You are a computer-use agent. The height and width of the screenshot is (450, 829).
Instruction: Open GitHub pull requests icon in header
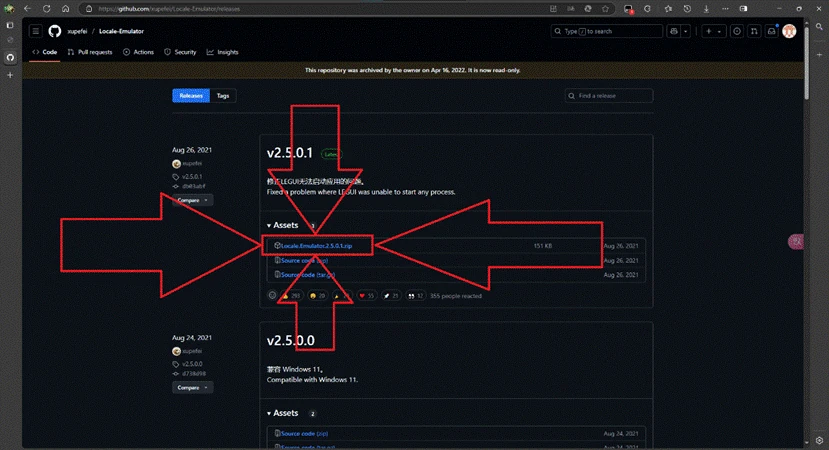point(754,31)
